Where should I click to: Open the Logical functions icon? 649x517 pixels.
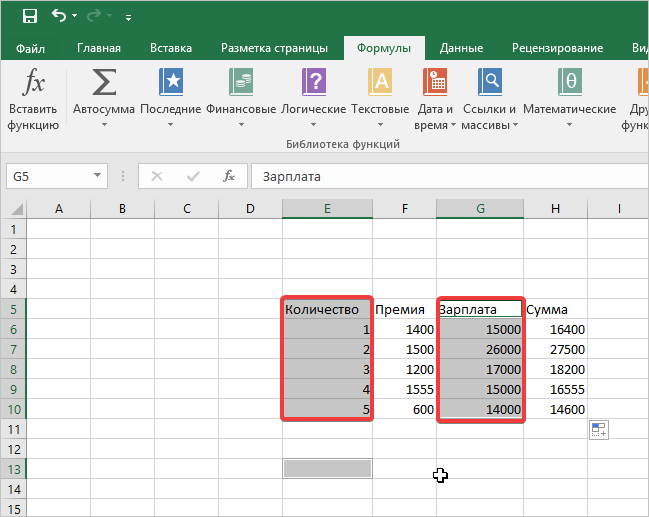(x=313, y=84)
